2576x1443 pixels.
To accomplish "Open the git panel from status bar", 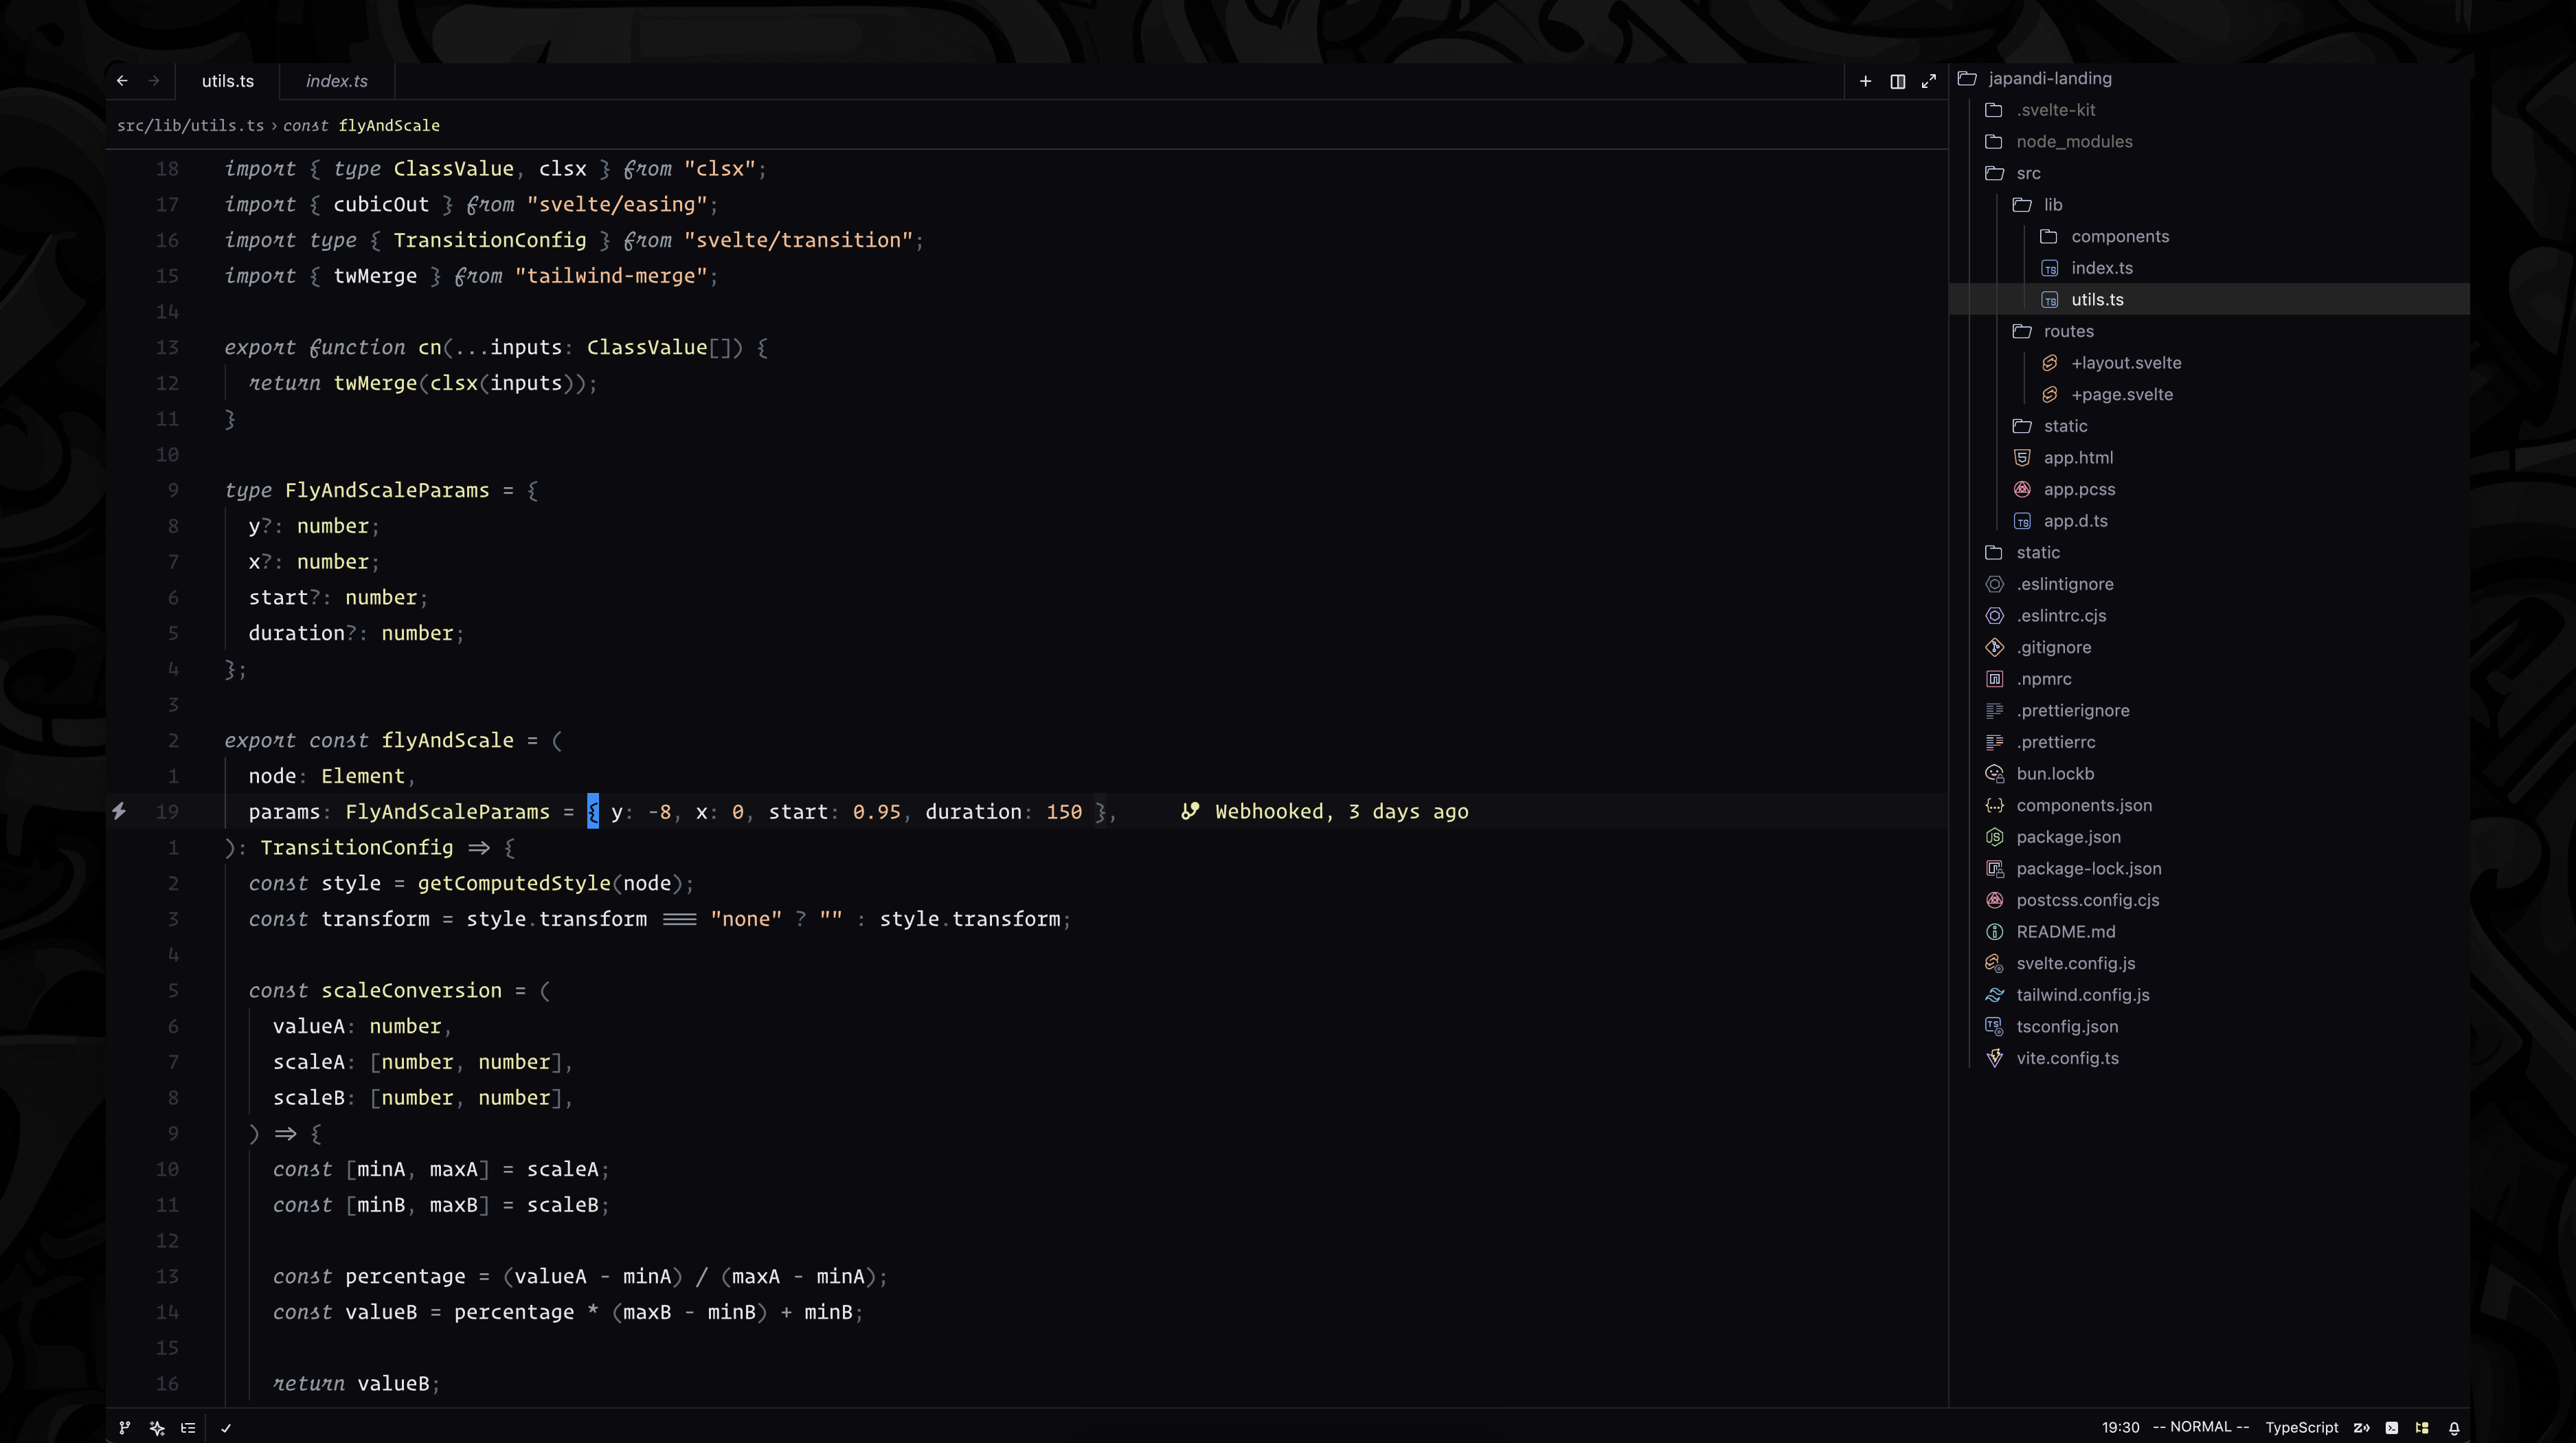I will click(125, 1428).
